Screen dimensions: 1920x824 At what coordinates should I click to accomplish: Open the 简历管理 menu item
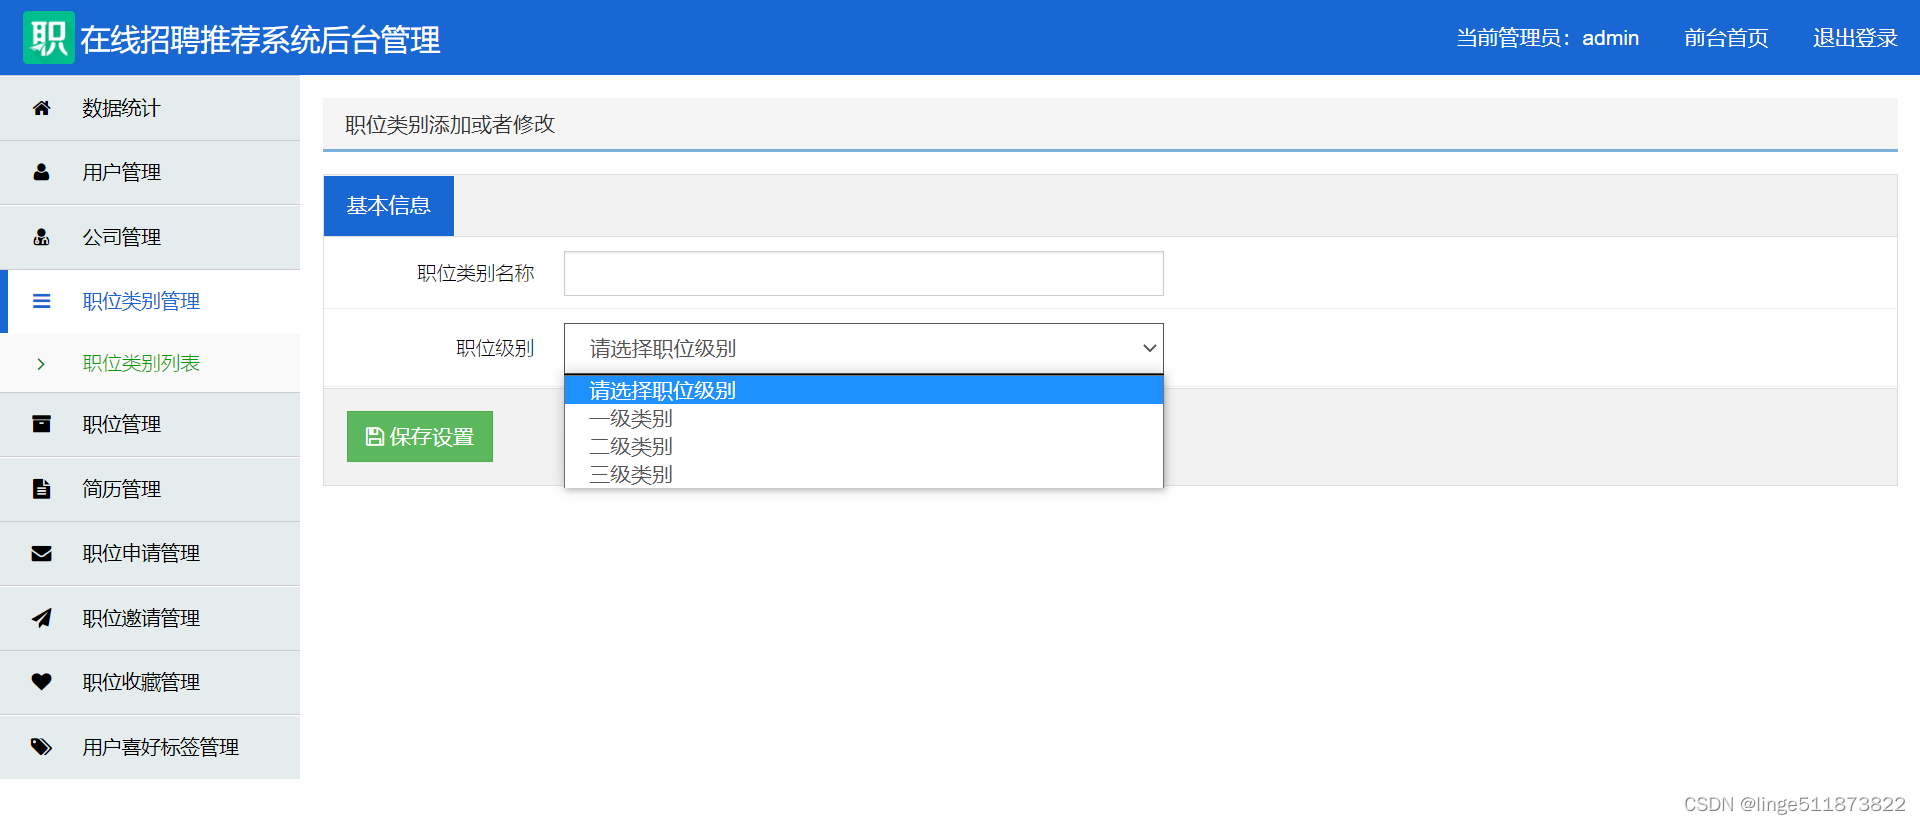coord(150,489)
